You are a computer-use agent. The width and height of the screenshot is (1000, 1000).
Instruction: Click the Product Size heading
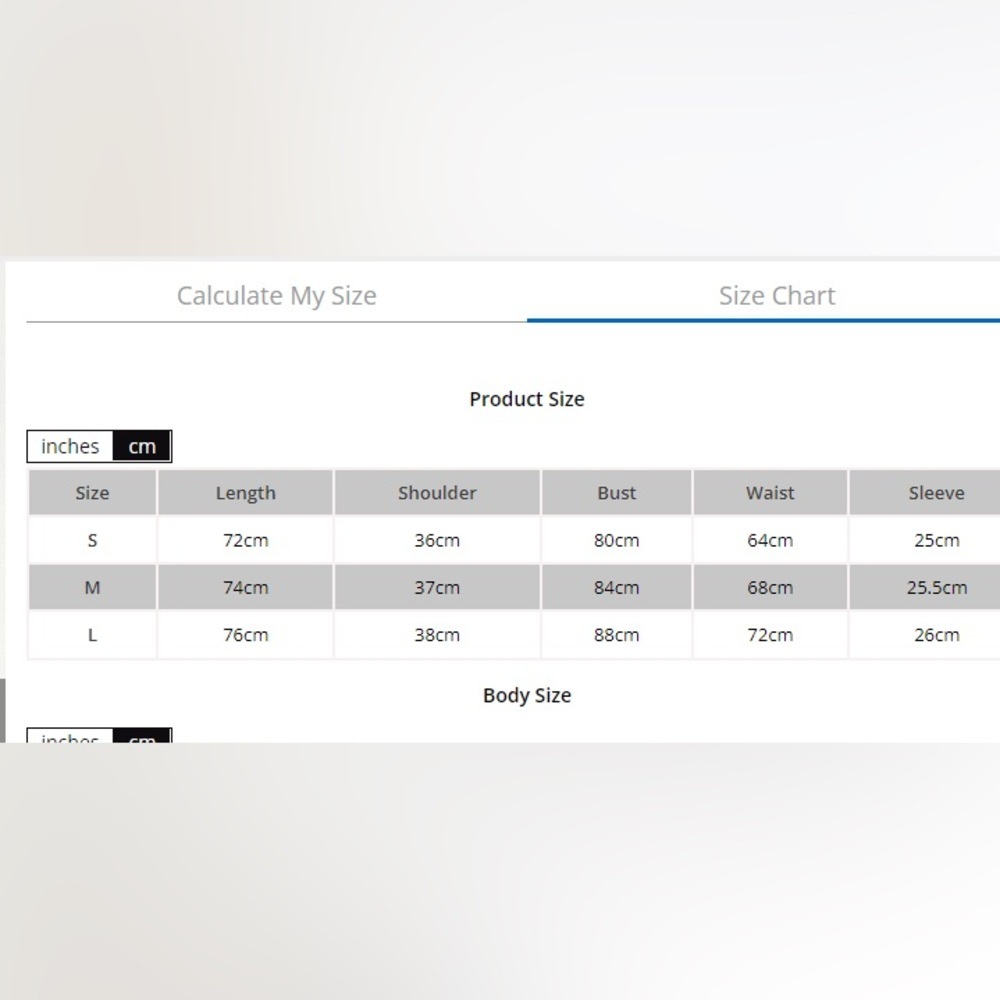[527, 399]
